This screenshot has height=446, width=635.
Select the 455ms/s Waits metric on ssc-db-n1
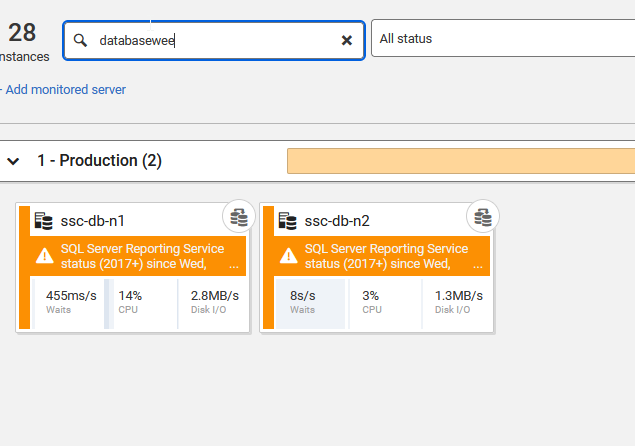(71, 302)
